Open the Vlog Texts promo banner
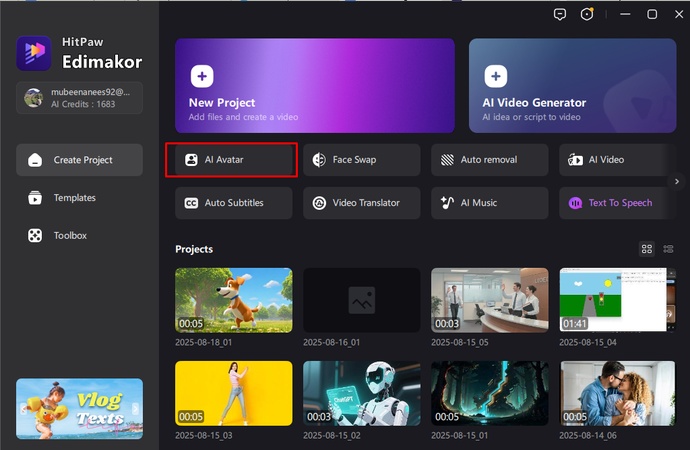This screenshot has height=450, width=690. tap(80, 409)
